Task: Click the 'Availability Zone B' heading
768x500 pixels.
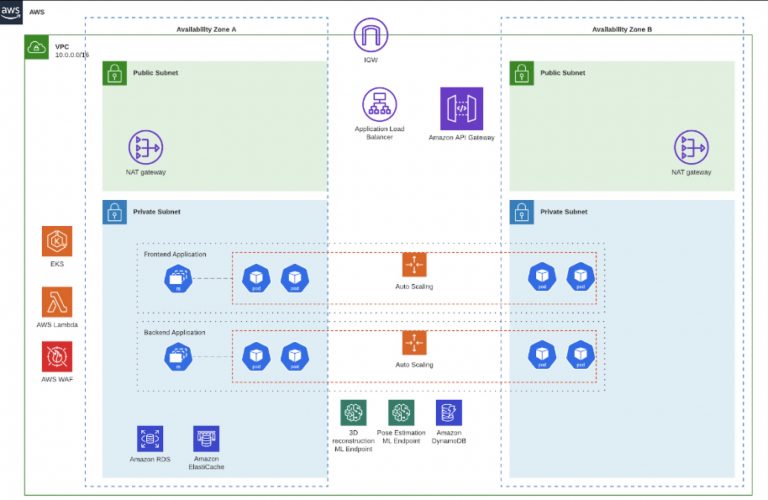Action: 622,29
